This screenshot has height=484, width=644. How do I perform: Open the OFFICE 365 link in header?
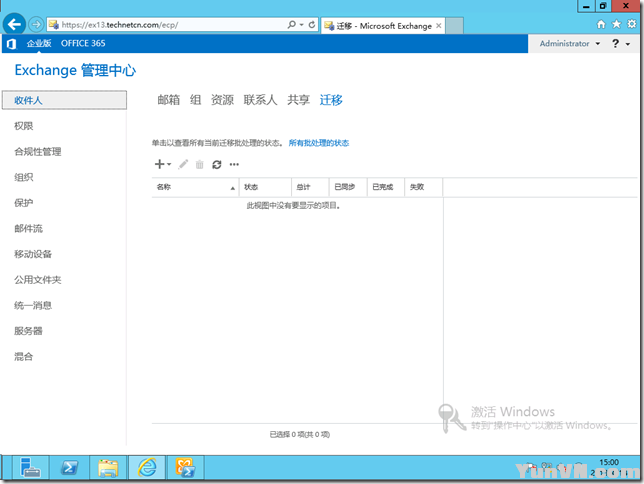click(83, 43)
